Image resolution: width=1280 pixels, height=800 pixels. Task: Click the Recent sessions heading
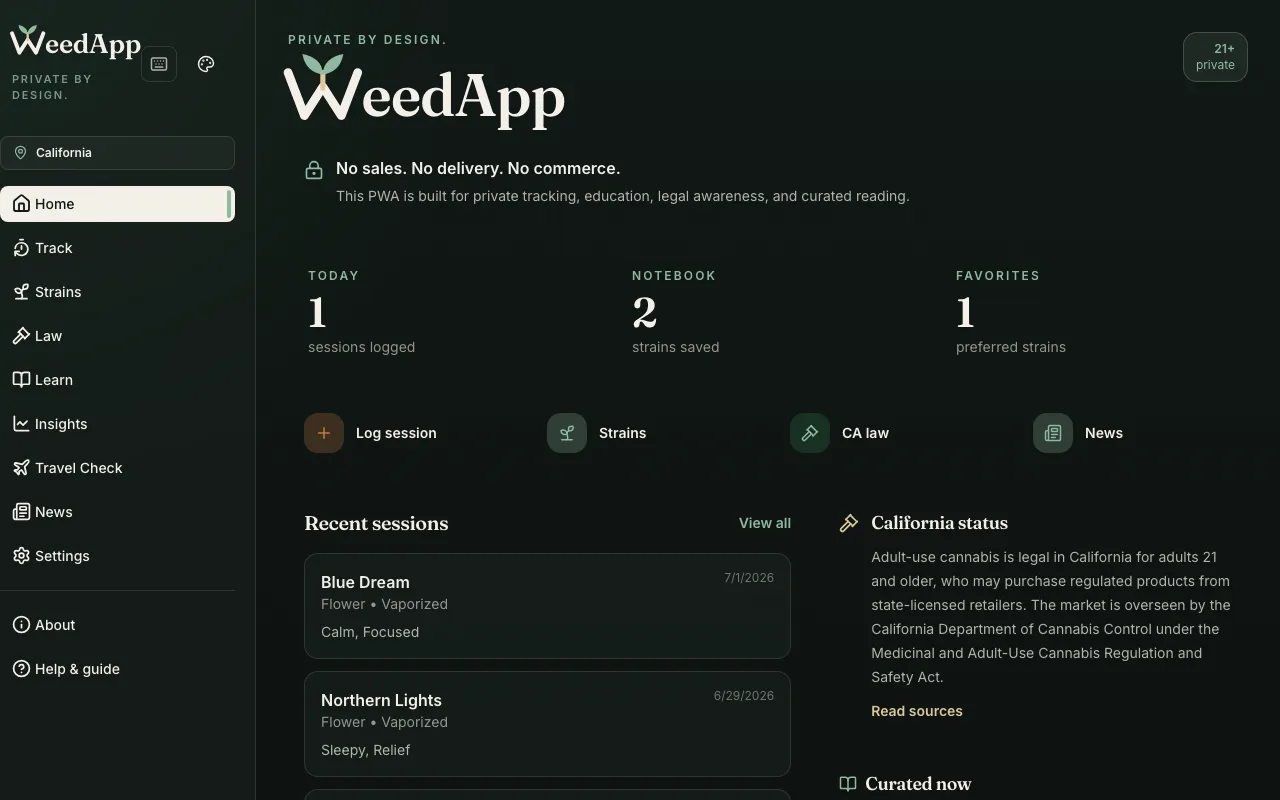click(x=376, y=523)
